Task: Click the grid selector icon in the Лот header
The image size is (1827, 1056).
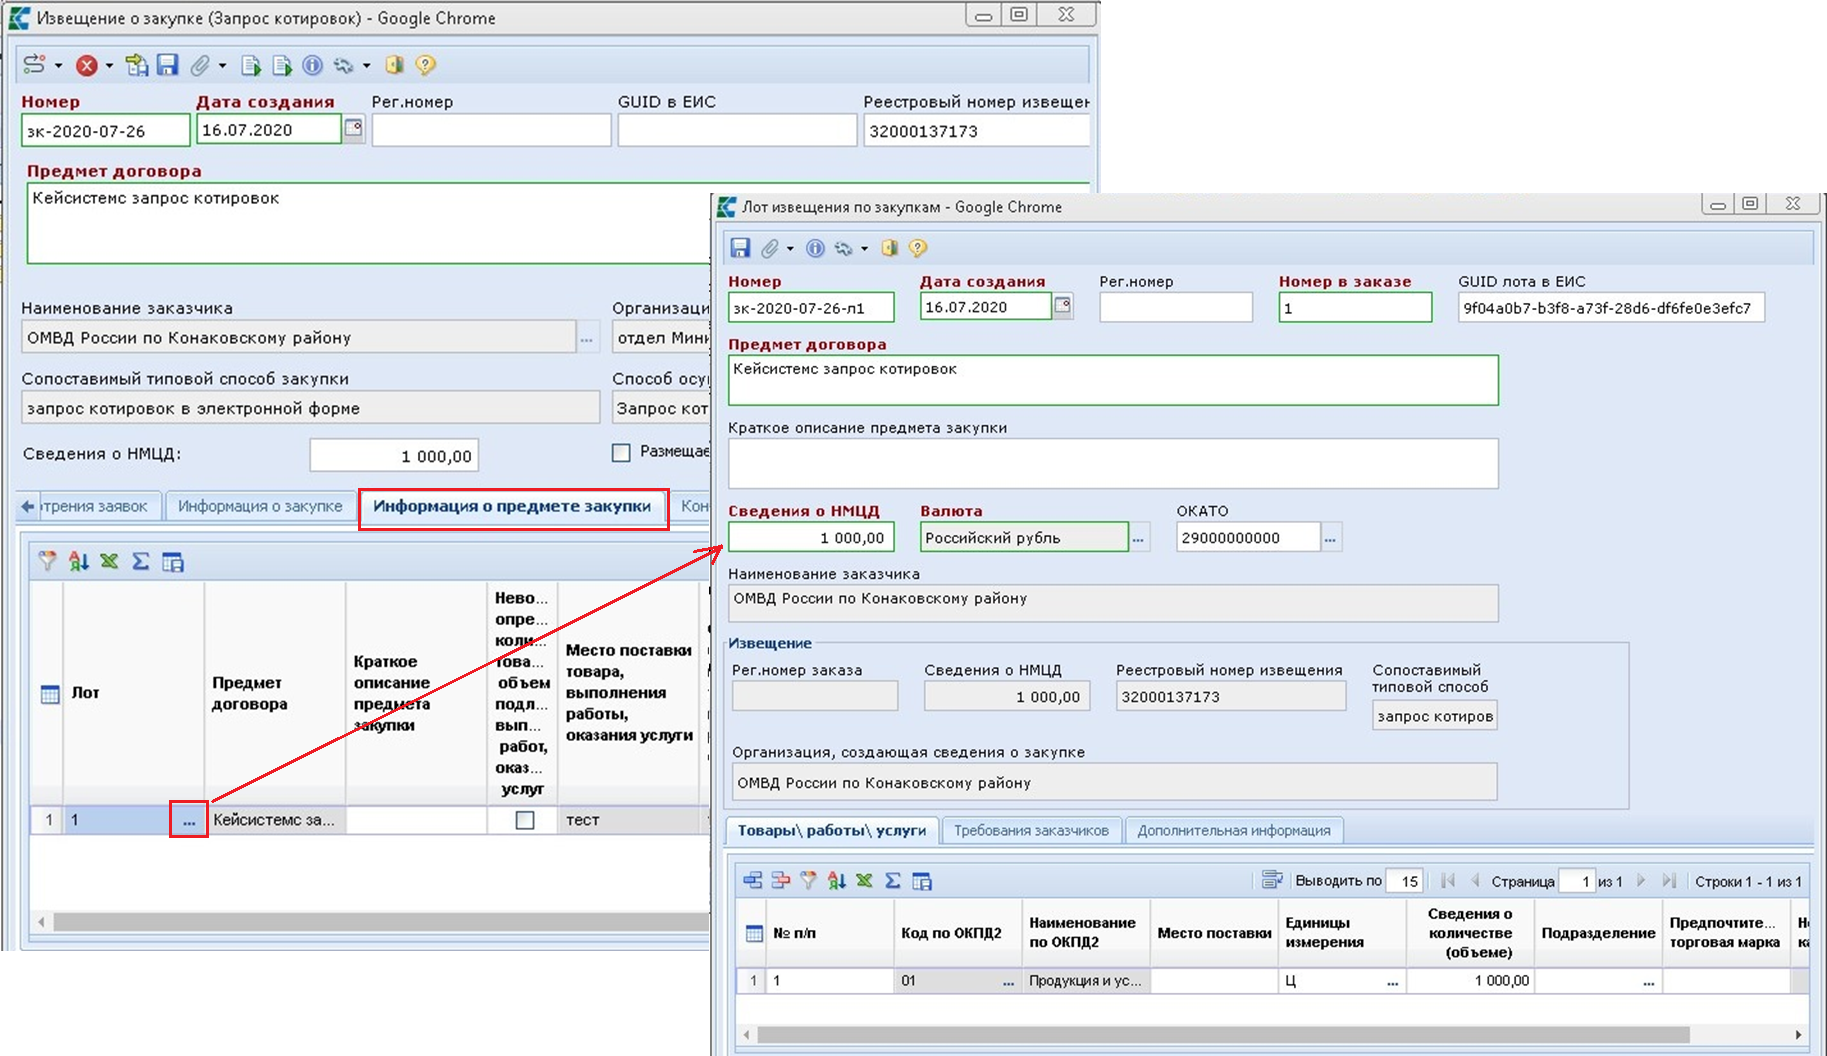Action: (50, 694)
